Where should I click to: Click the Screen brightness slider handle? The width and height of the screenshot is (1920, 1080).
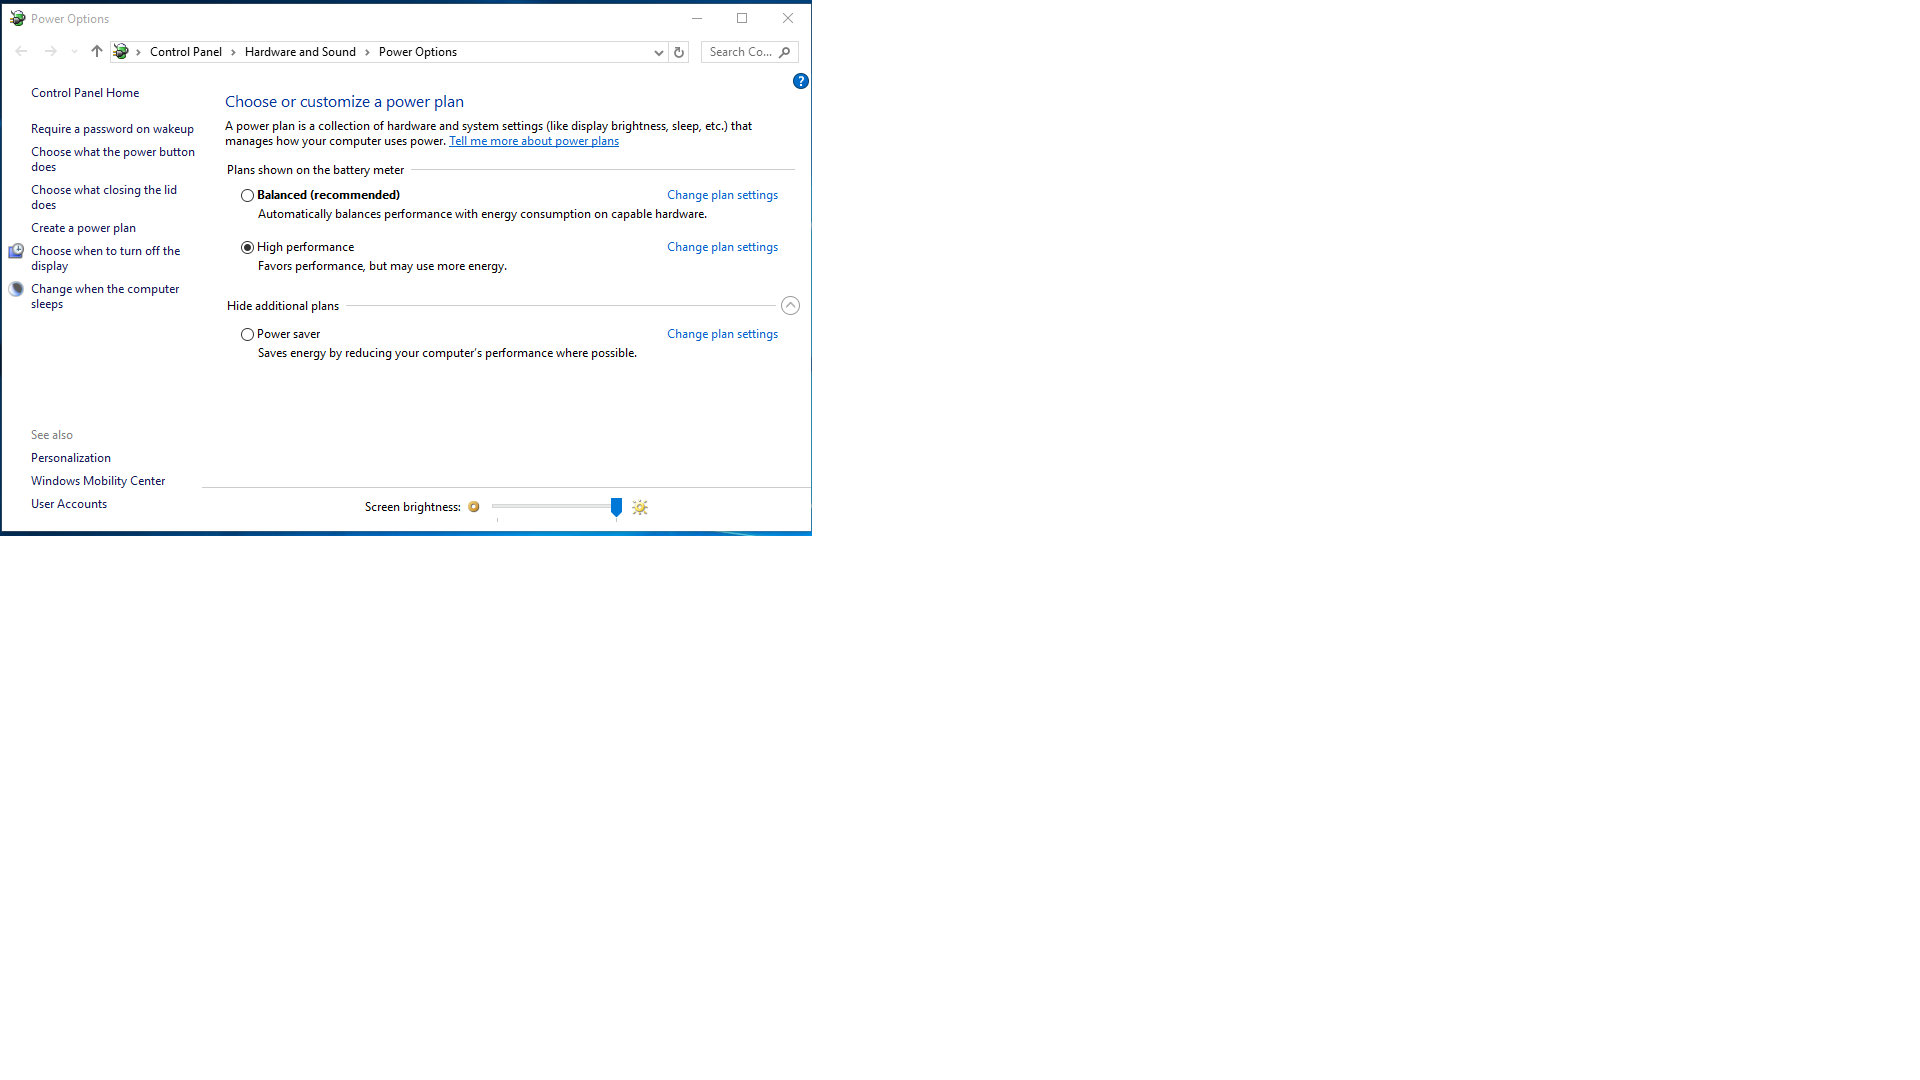pos(616,507)
